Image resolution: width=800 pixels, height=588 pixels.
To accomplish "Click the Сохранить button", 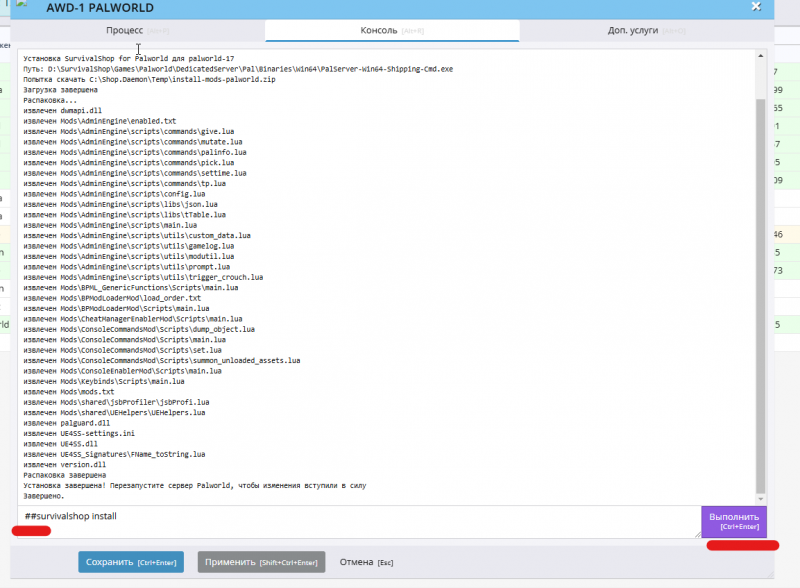I will click(x=130, y=562).
